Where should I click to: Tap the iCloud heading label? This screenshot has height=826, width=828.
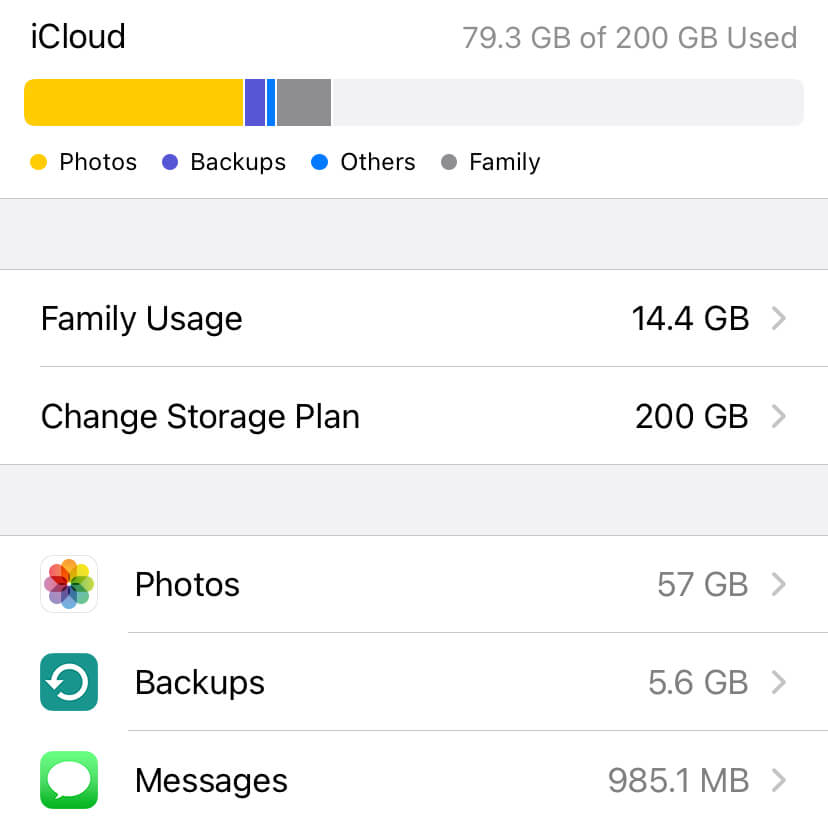click(x=77, y=36)
